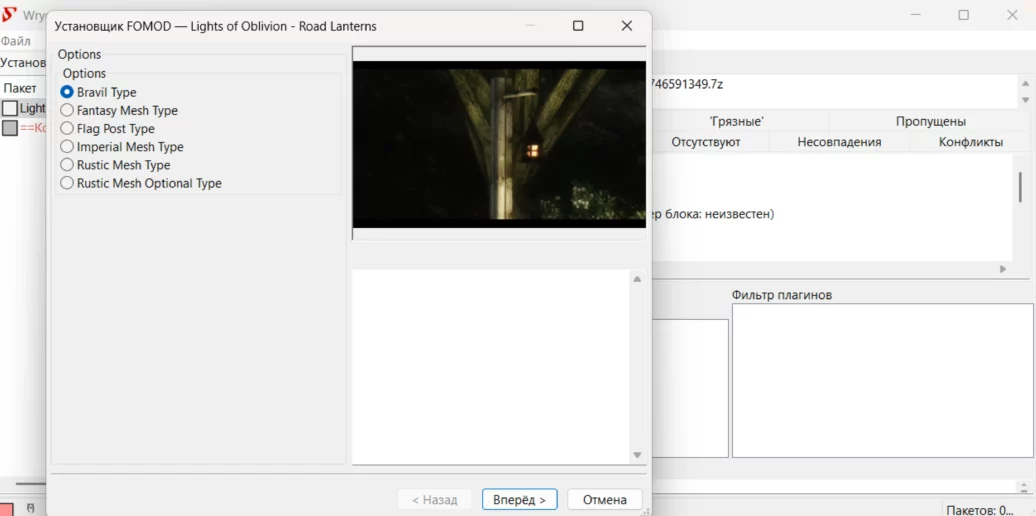Image resolution: width=1036 pixels, height=516 pixels.
Task: Open the Несовпадения tab
Action: pyautogui.click(x=839, y=142)
